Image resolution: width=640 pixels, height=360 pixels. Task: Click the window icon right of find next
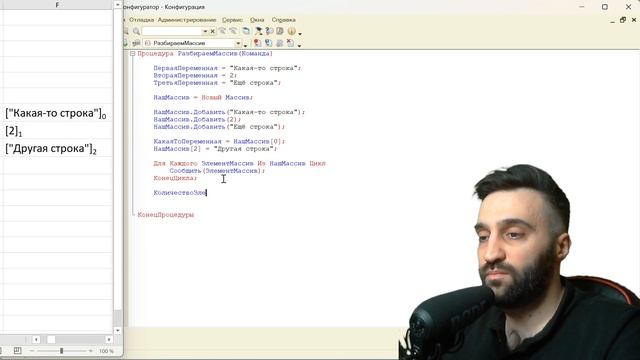coord(246,31)
